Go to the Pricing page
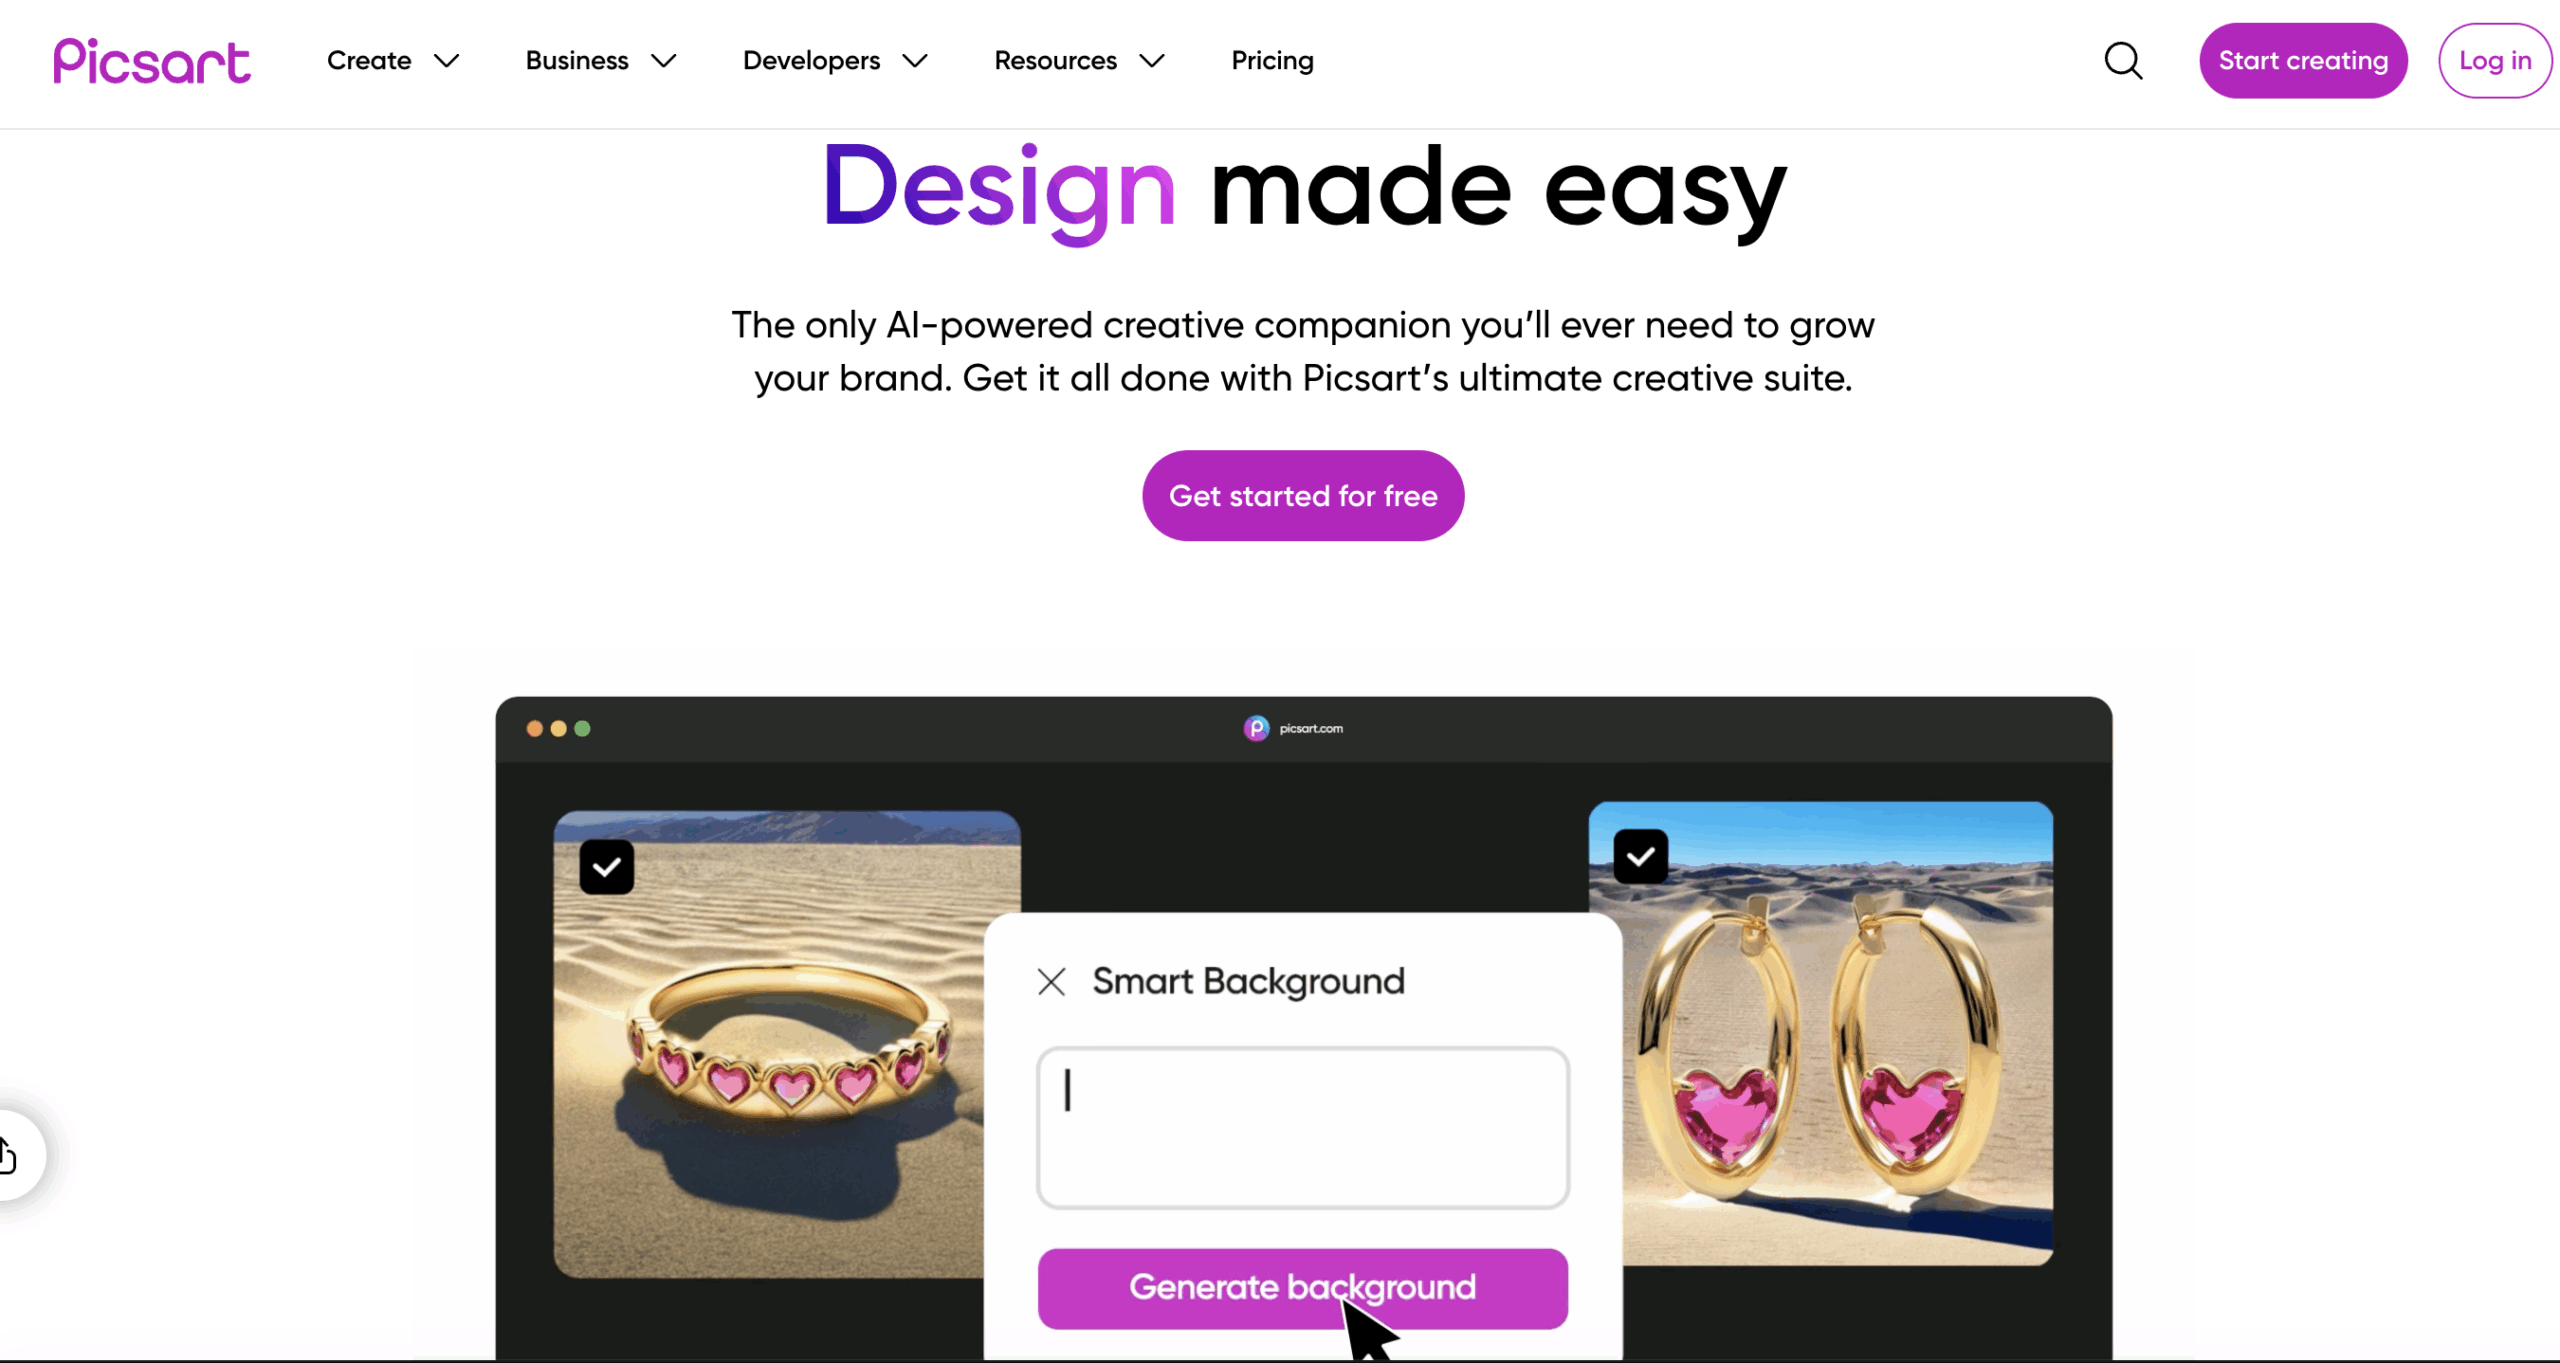 (1272, 61)
